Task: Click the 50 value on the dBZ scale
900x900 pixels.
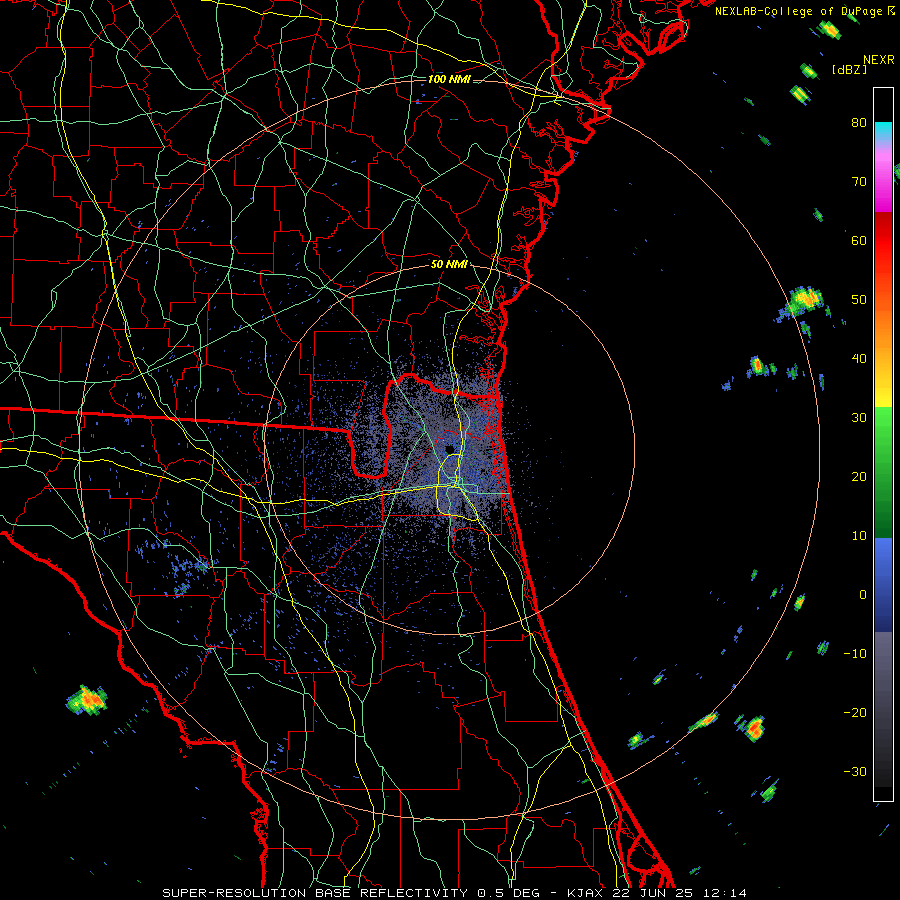Action: pyautogui.click(x=859, y=300)
